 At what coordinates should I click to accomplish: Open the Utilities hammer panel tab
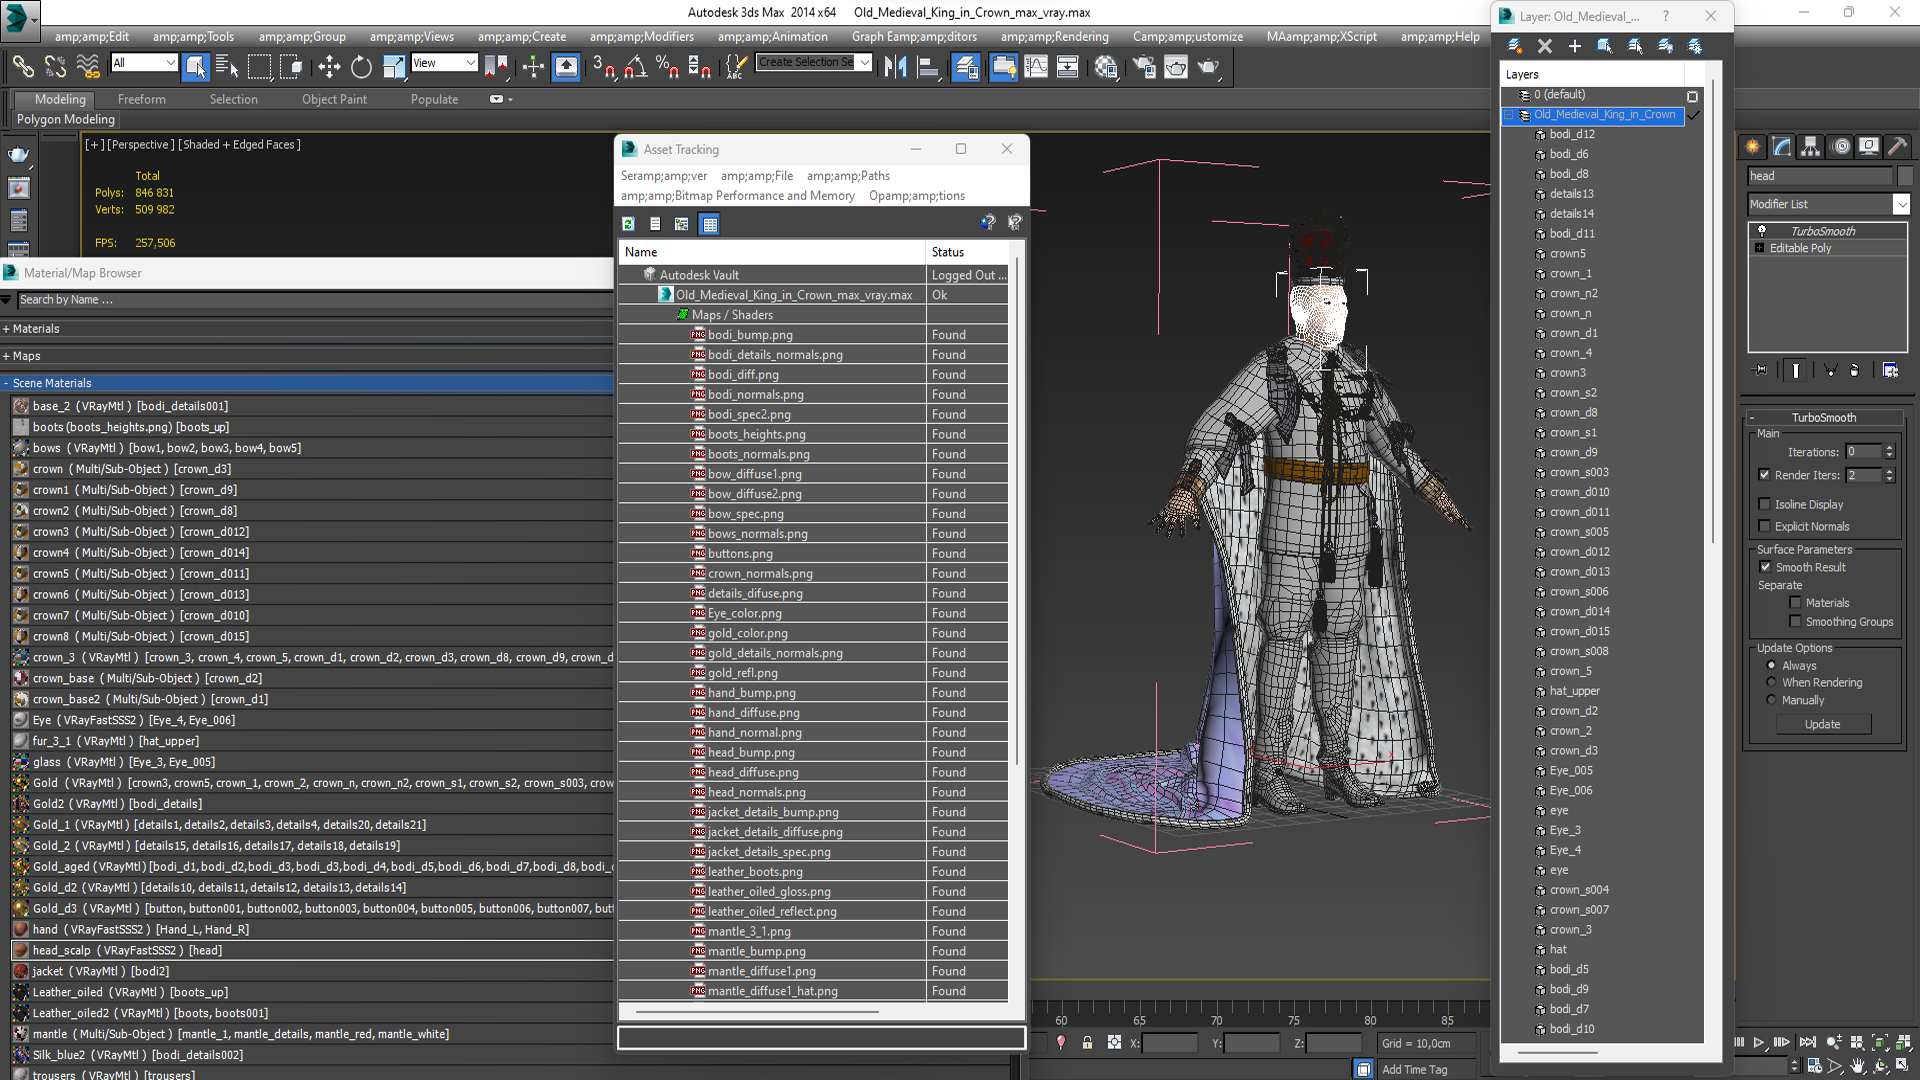pos(1898,146)
